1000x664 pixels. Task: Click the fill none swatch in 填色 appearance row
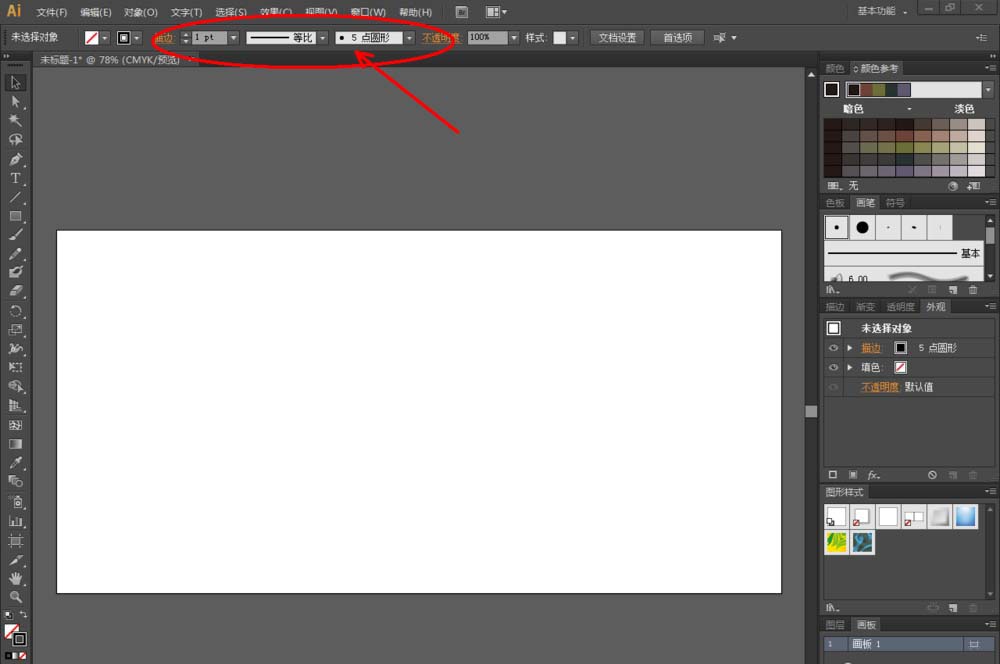tap(901, 367)
